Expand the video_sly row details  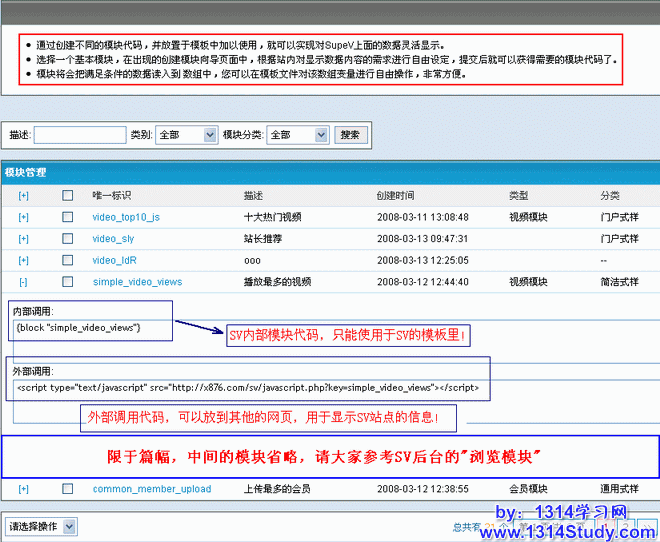(x=24, y=239)
